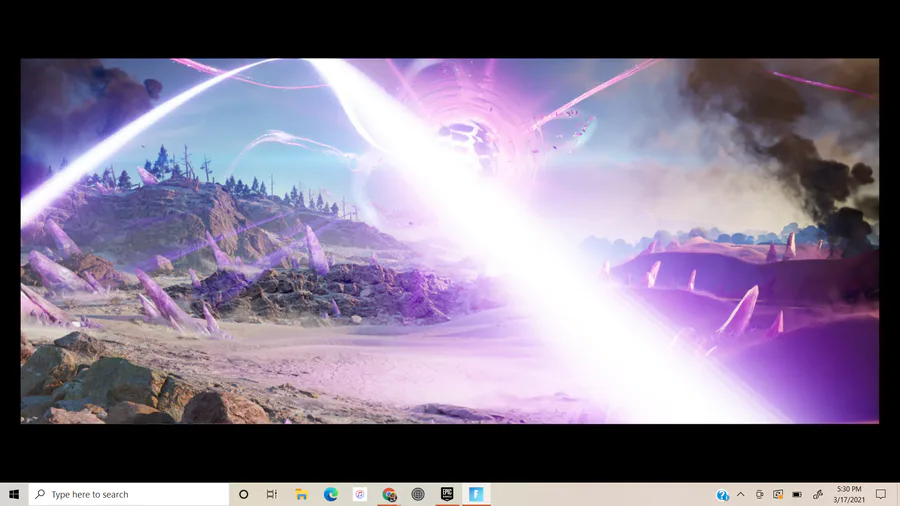
Task: Click the Meet Now tray icon
Action: pos(759,494)
